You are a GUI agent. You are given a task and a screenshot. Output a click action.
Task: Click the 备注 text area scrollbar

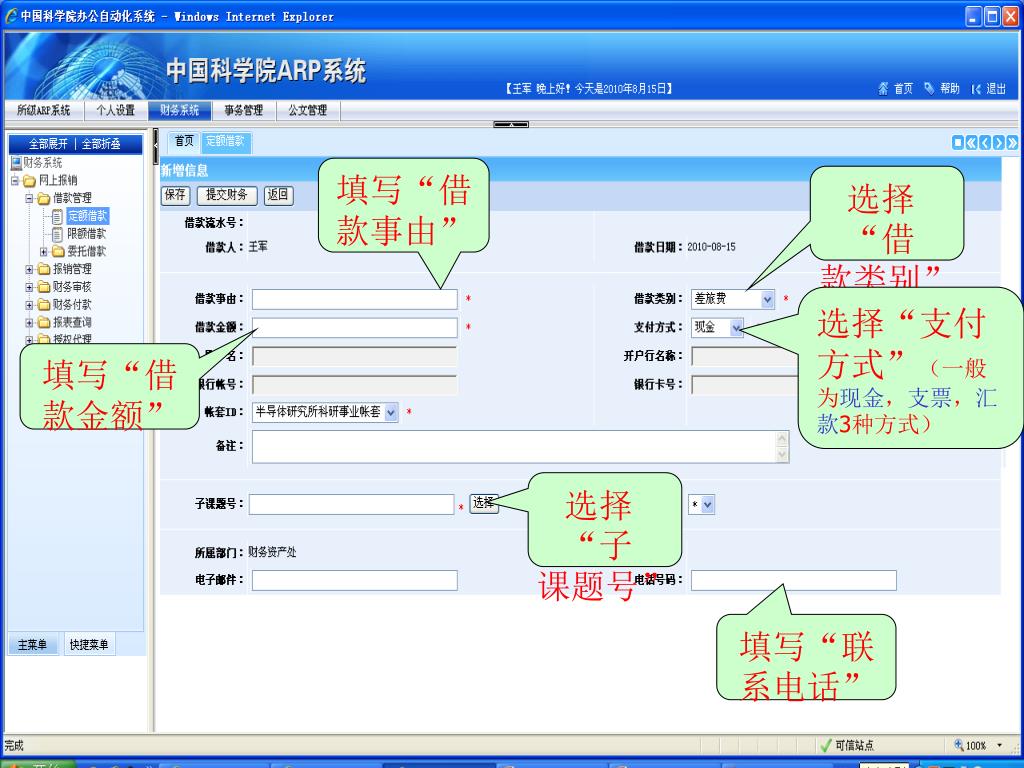[x=782, y=447]
